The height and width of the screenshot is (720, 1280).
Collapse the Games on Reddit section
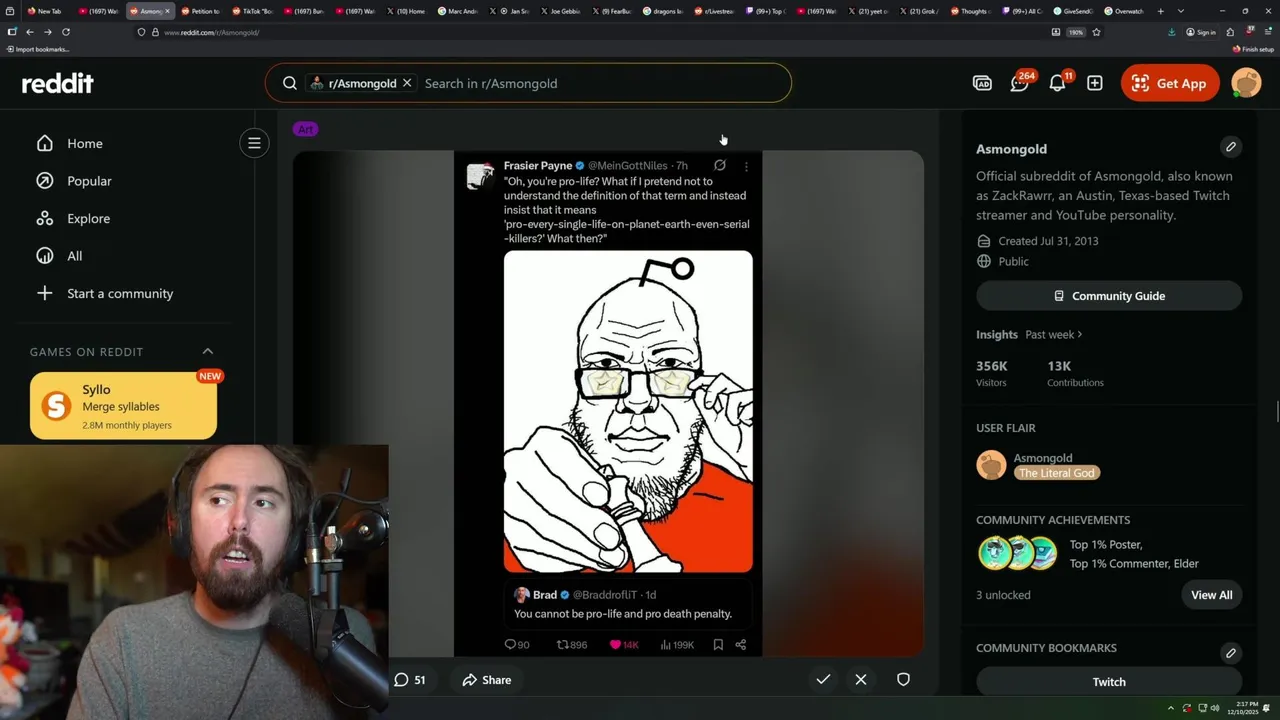click(x=208, y=351)
